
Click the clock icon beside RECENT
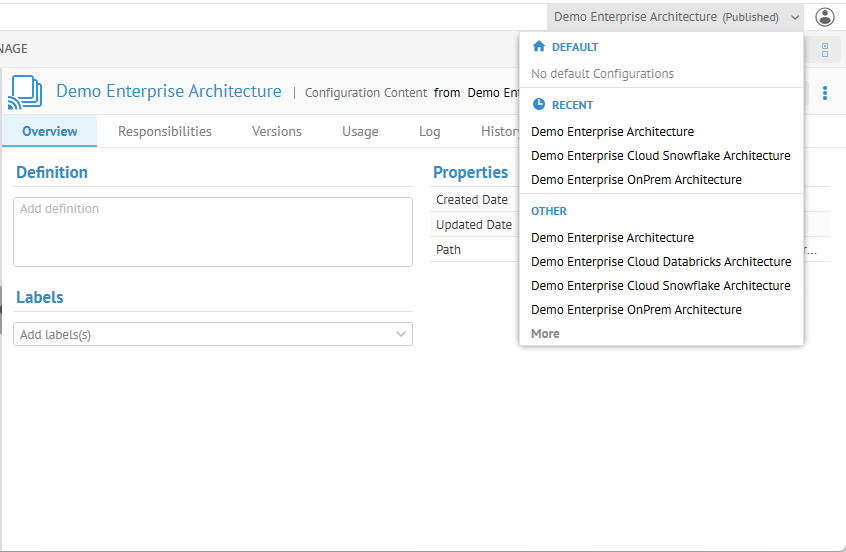tap(539, 105)
